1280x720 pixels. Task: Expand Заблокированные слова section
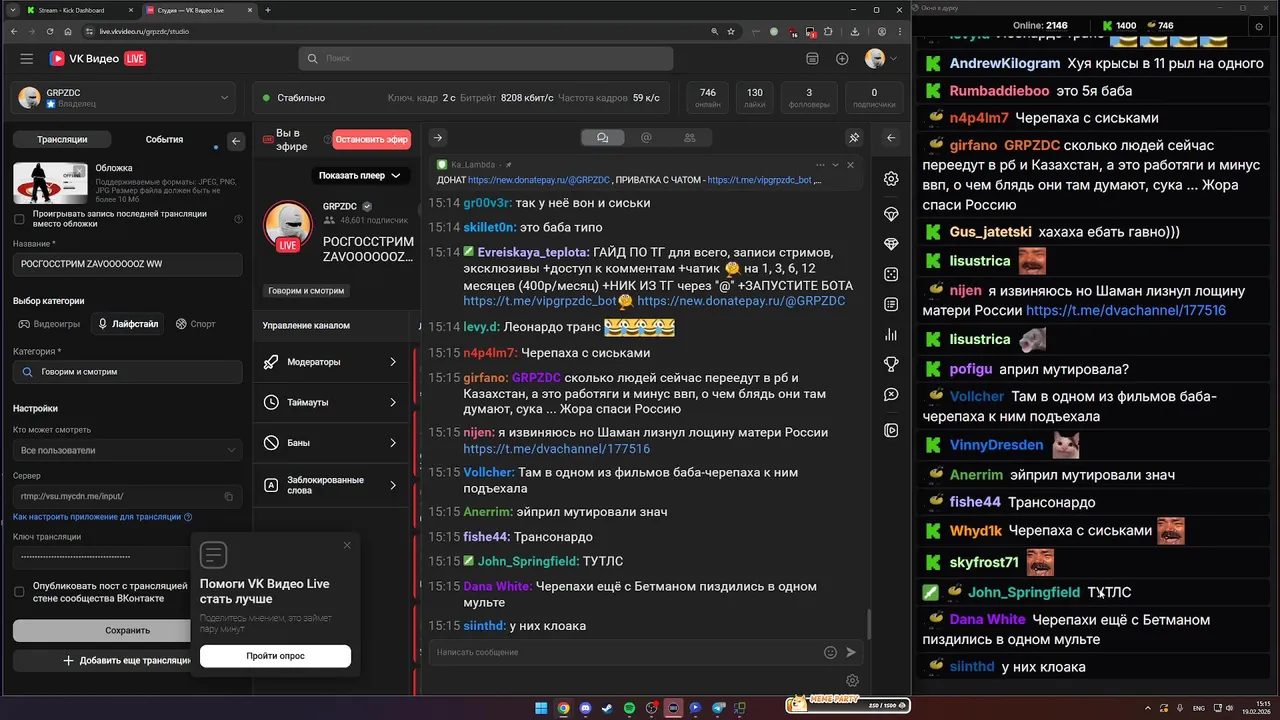click(333, 485)
